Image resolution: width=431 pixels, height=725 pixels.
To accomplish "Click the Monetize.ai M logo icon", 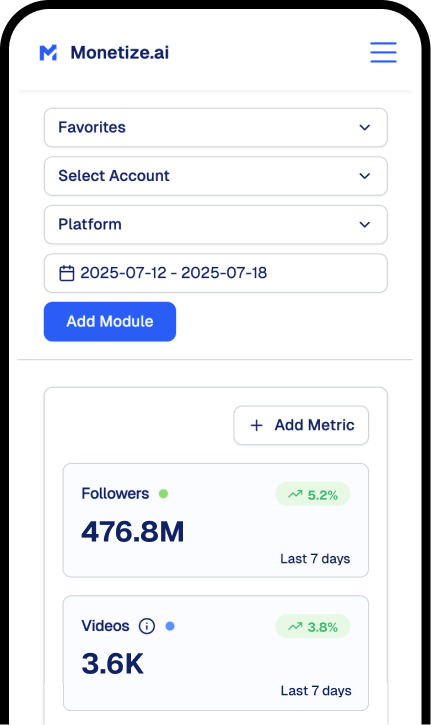I will 48,53.
